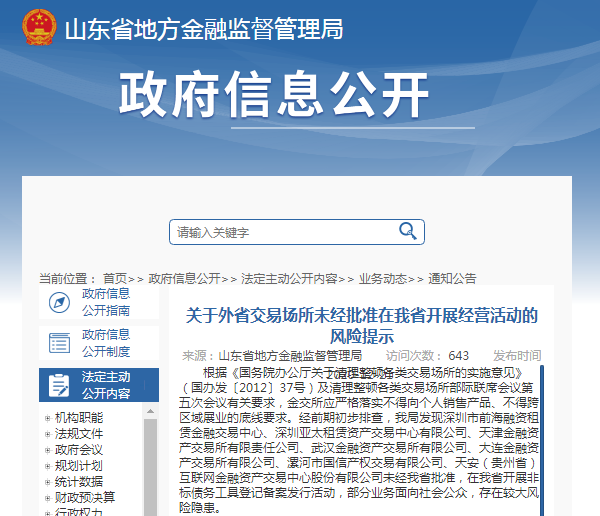Image resolution: width=600 pixels, height=516 pixels.
Task: Select 法定主动公开内容 sidebar item
Action: [99, 385]
